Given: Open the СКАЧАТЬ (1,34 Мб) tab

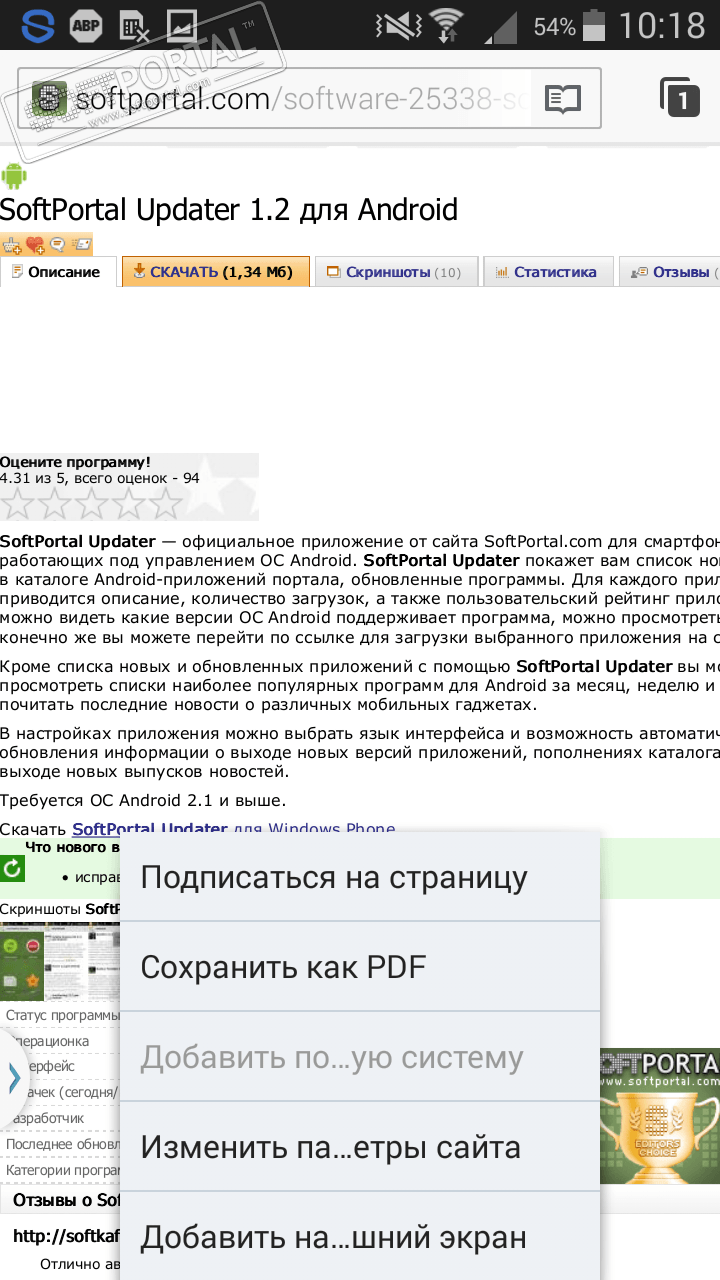Looking at the screenshot, I should 215,272.
